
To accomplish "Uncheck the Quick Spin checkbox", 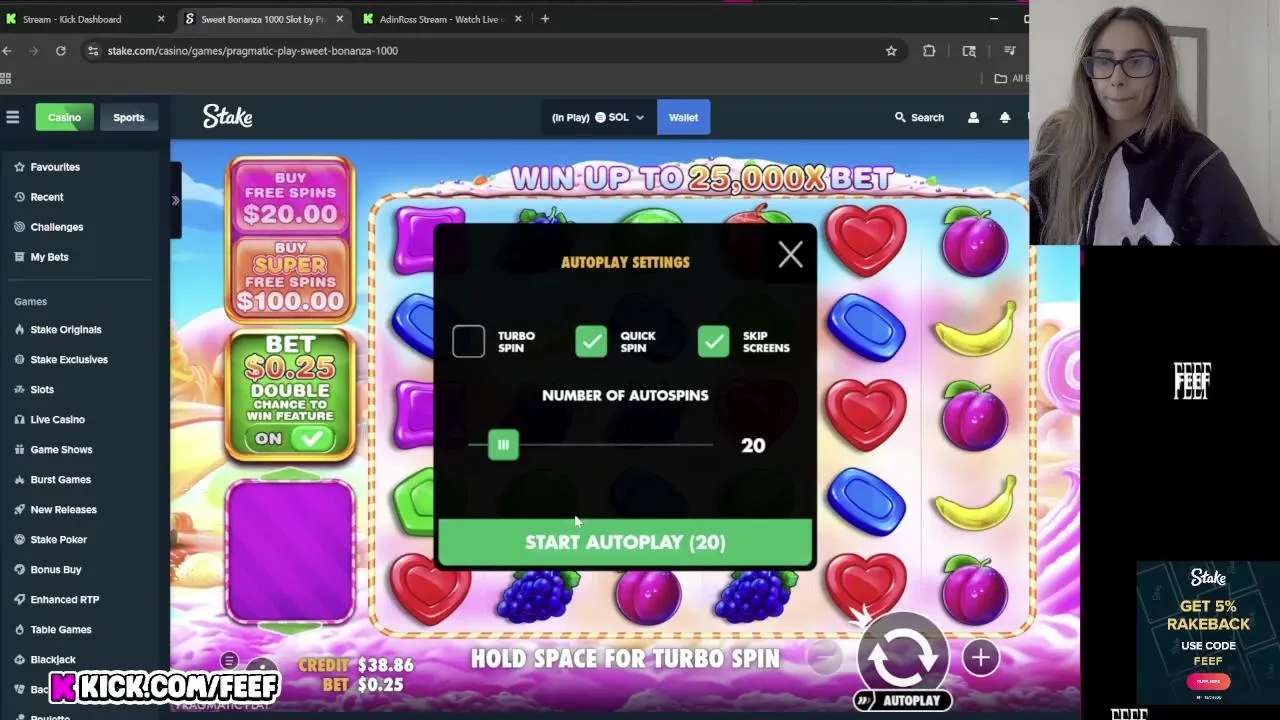I will [x=591, y=341].
